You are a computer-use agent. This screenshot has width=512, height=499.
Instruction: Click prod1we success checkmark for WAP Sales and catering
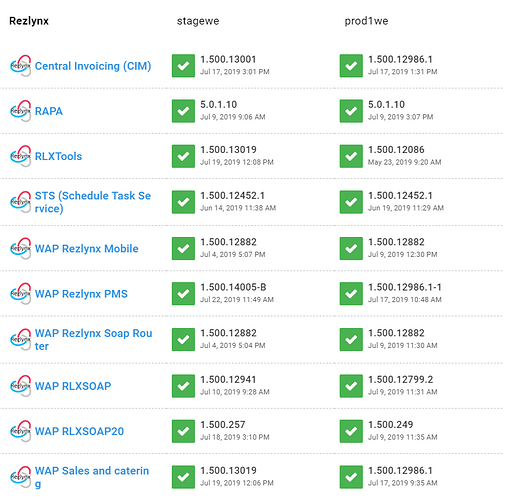(351, 477)
